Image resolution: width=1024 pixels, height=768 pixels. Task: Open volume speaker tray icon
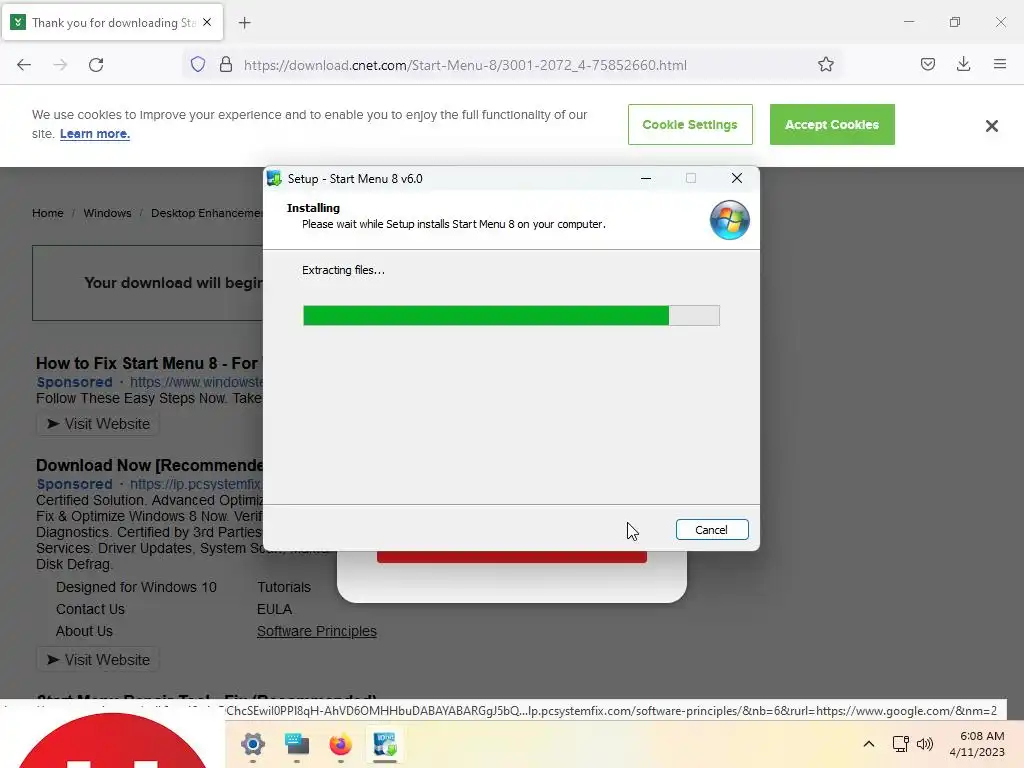tap(925, 744)
